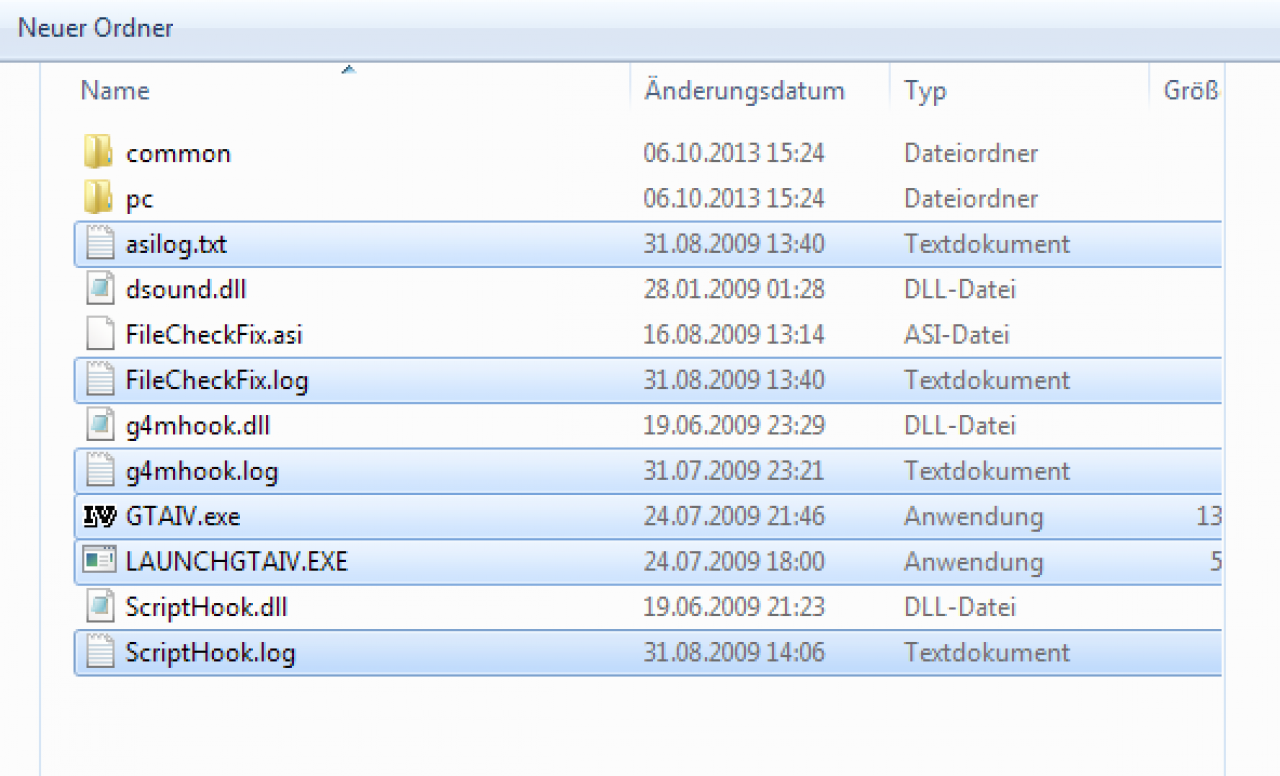Sort by the Typ column header

point(925,91)
